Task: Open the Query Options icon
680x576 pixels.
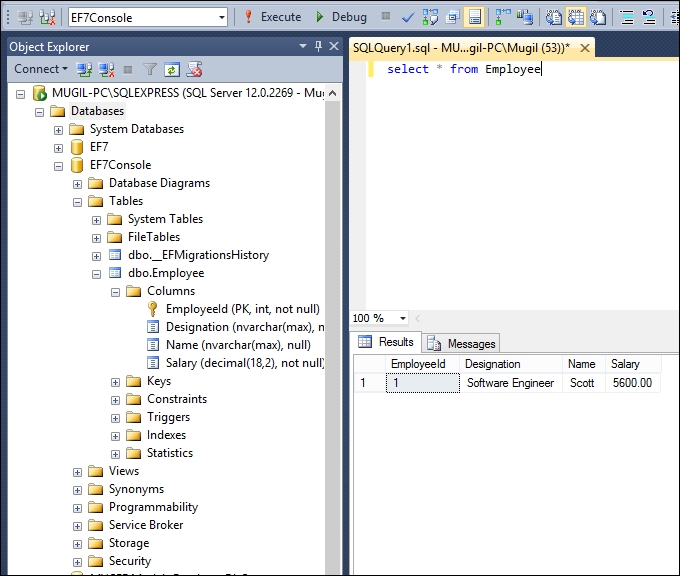Action: pos(452,17)
